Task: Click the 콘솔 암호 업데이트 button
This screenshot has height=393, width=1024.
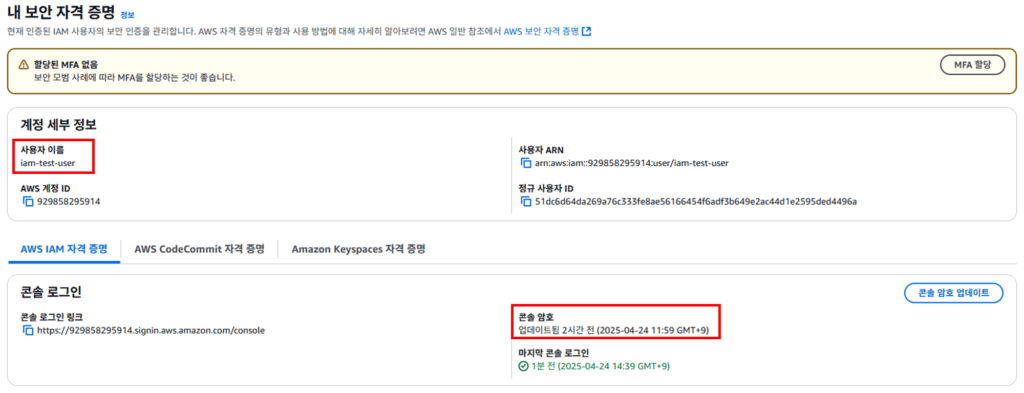Action: [953, 293]
